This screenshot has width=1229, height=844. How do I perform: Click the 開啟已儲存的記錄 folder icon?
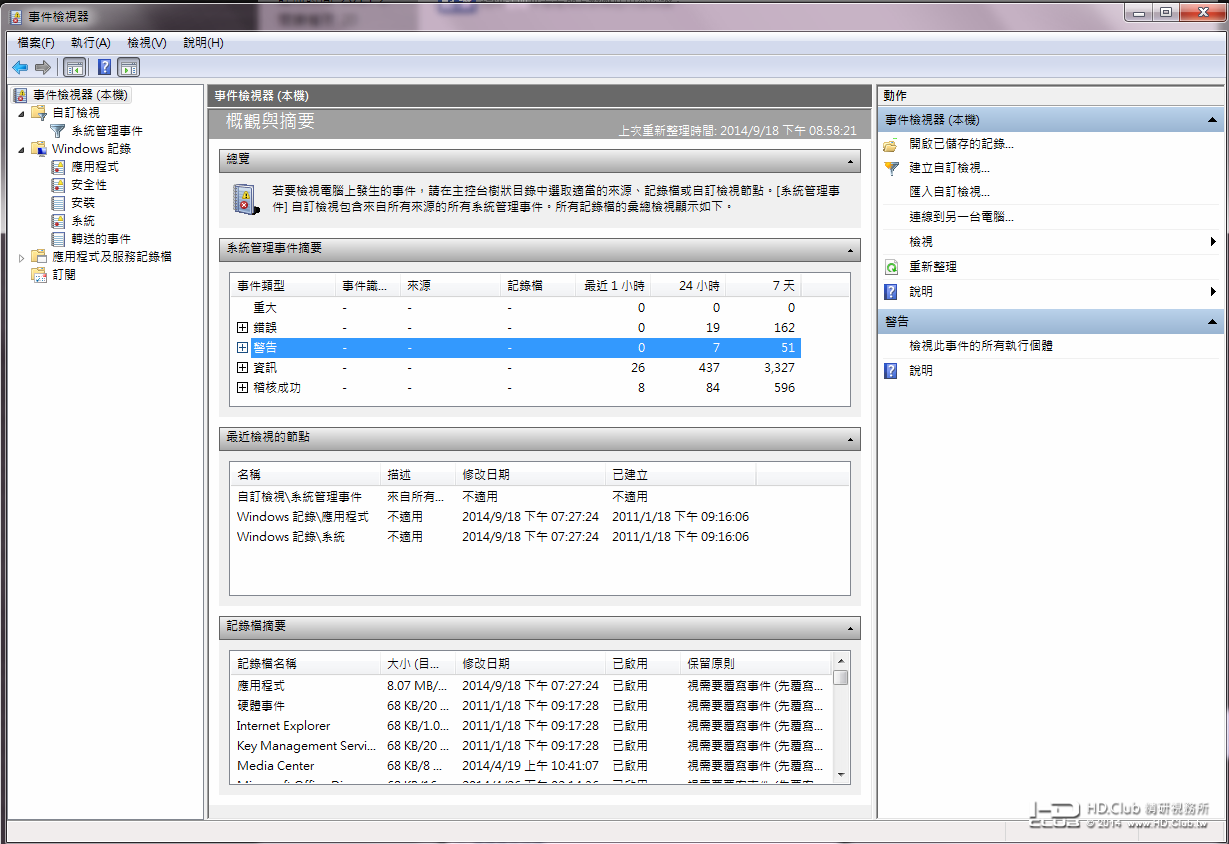click(x=891, y=144)
